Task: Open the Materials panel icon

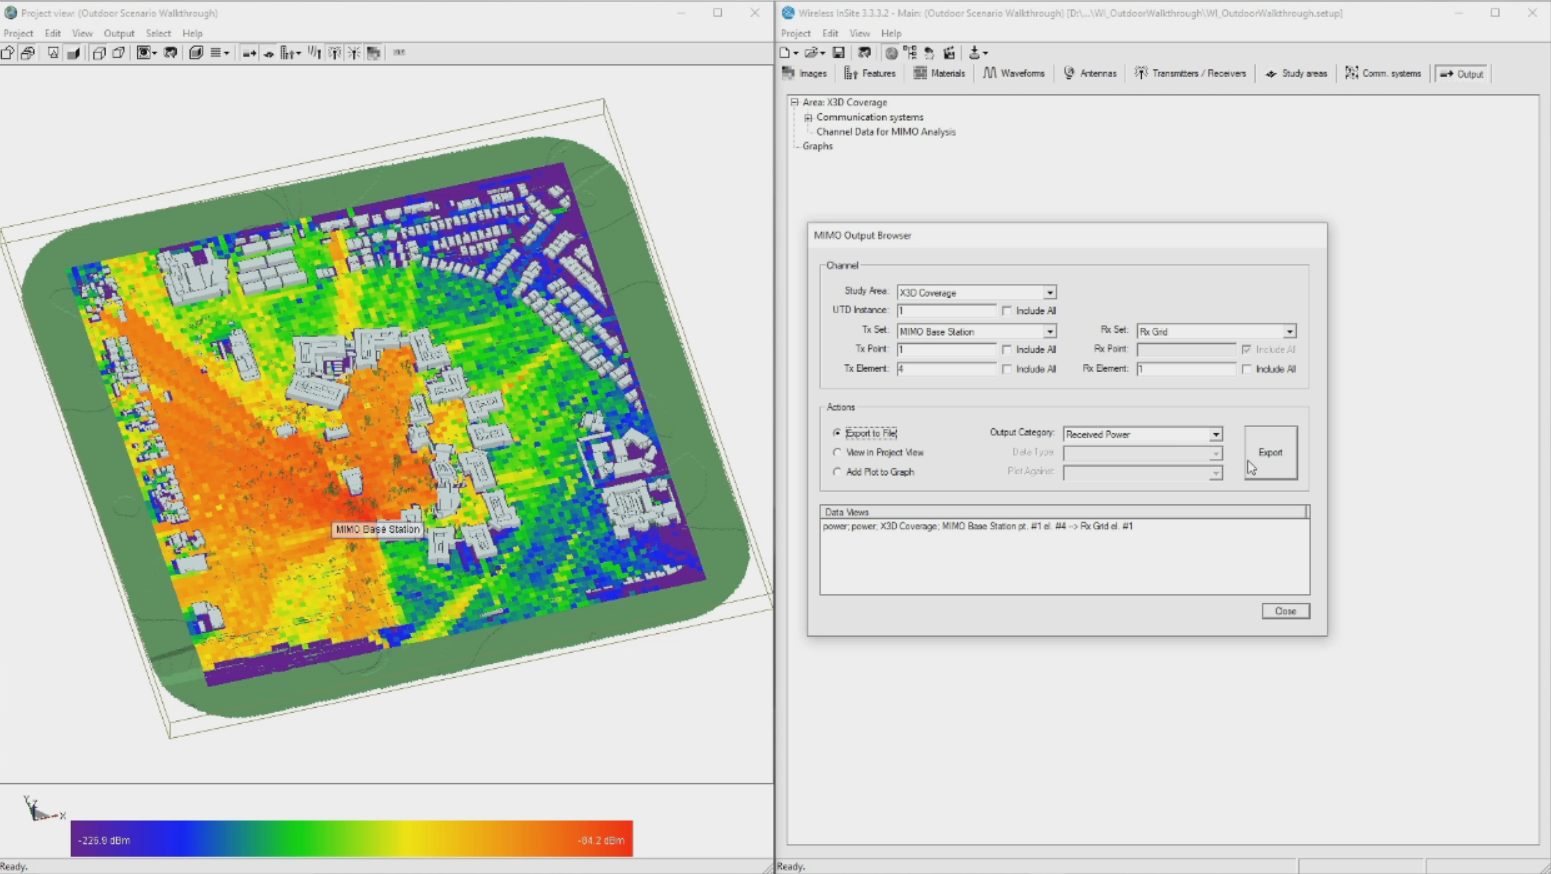Action: 938,73
